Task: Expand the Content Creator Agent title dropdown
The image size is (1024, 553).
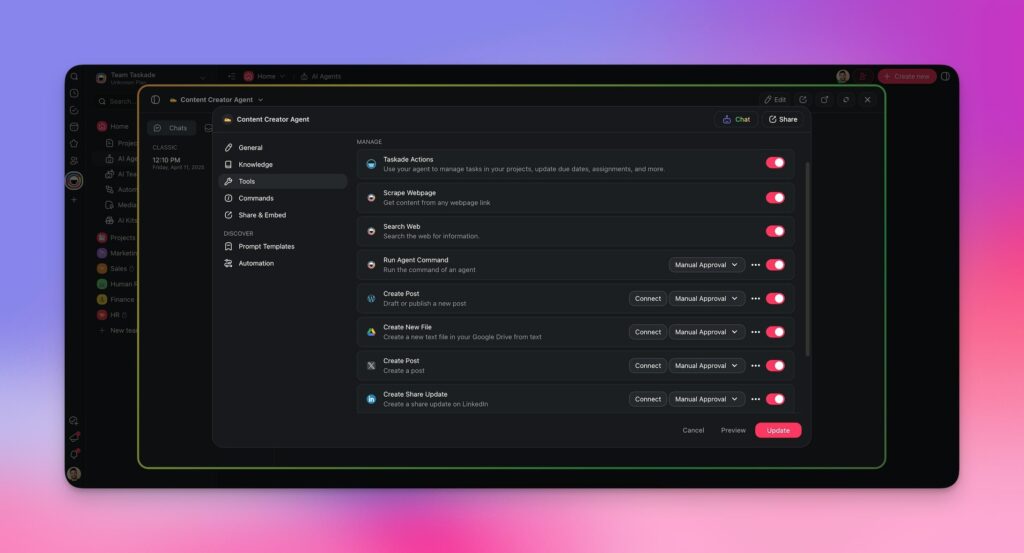Action: click(x=261, y=100)
